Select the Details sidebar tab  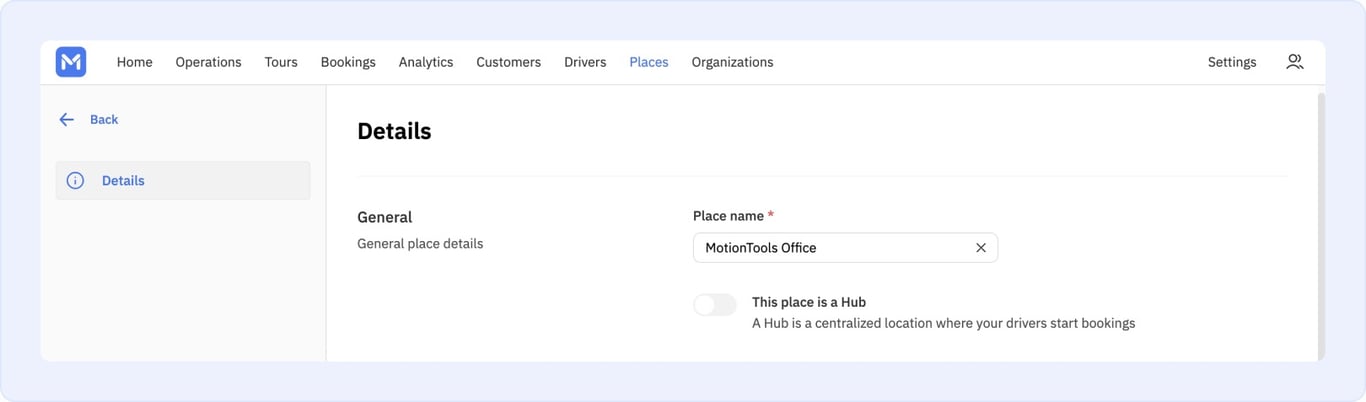coord(183,181)
